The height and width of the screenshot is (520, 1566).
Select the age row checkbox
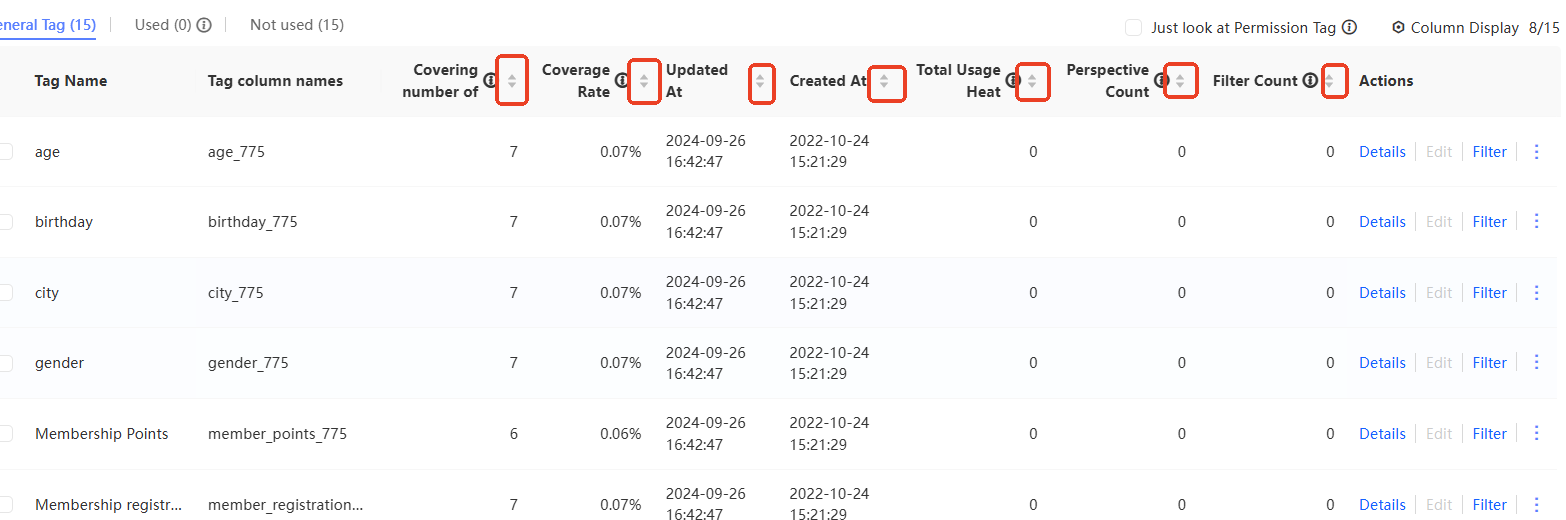pyautogui.click(x=5, y=152)
